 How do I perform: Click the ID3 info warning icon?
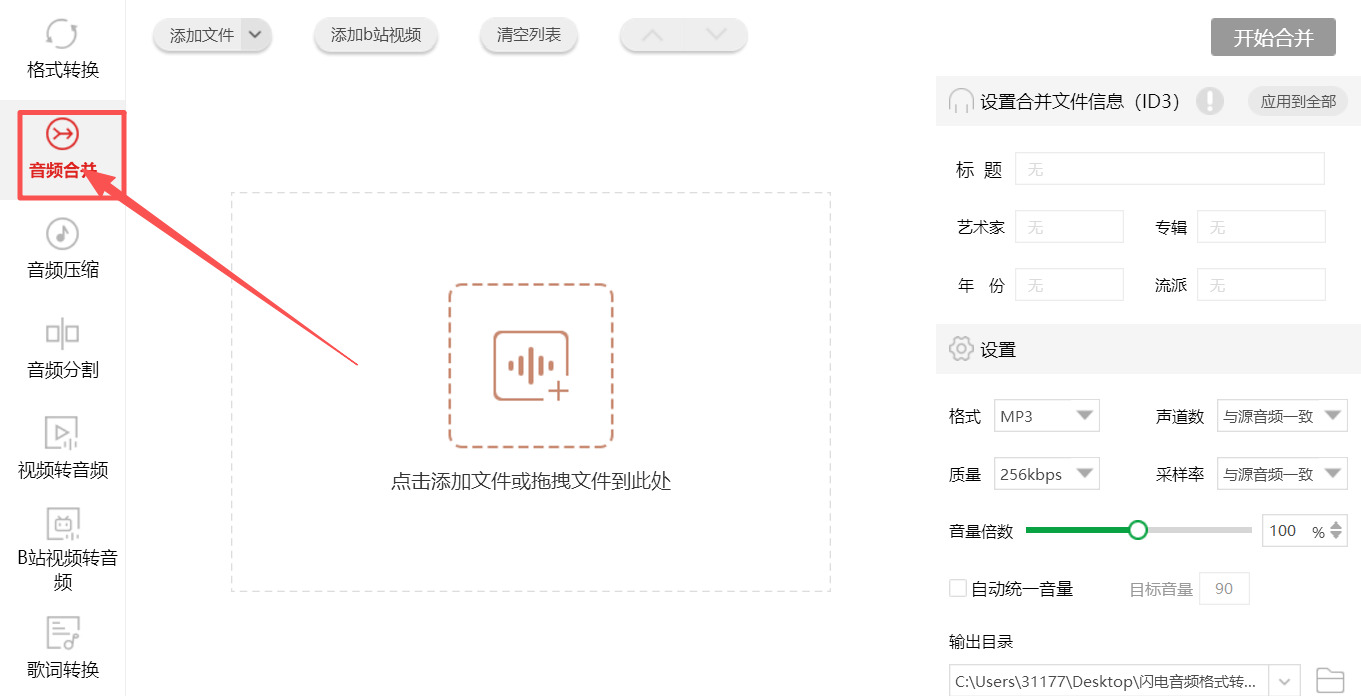tap(1209, 101)
